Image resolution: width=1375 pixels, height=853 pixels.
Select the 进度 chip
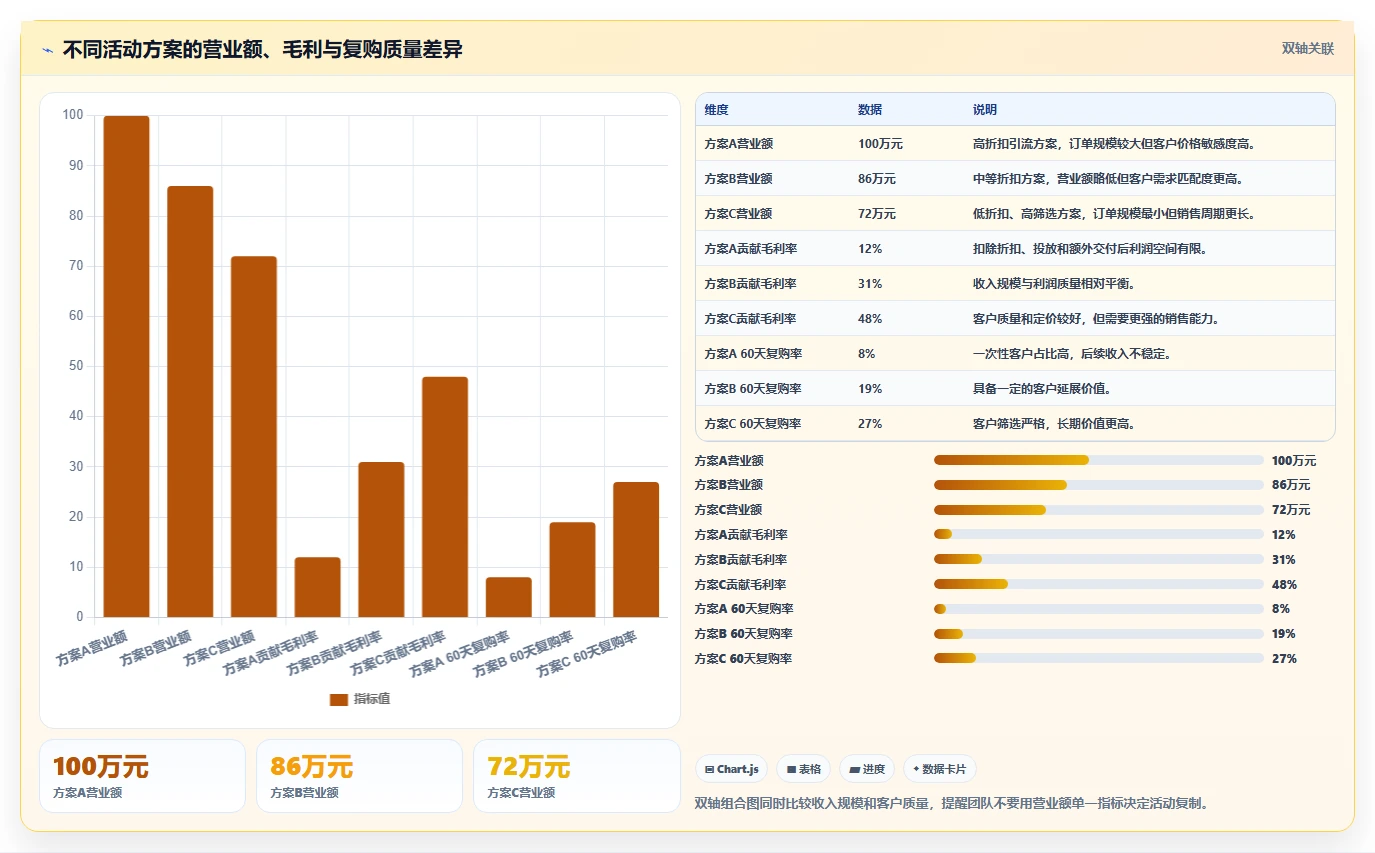(867, 769)
